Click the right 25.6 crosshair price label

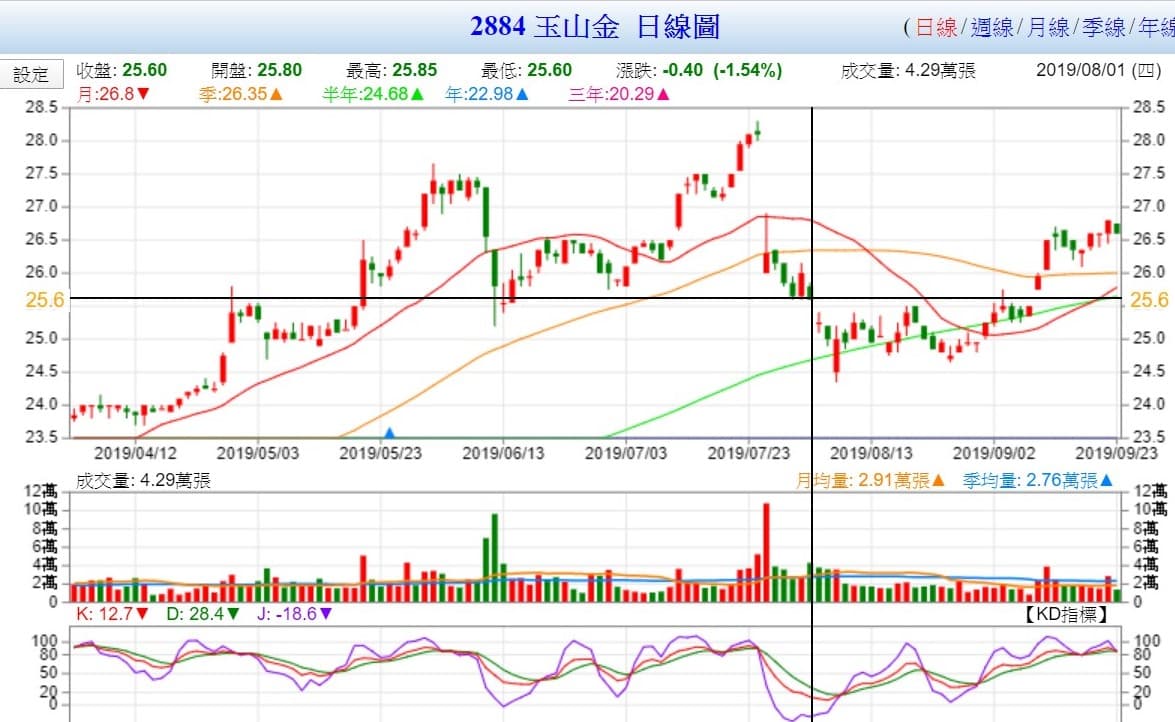click(x=1149, y=300)
